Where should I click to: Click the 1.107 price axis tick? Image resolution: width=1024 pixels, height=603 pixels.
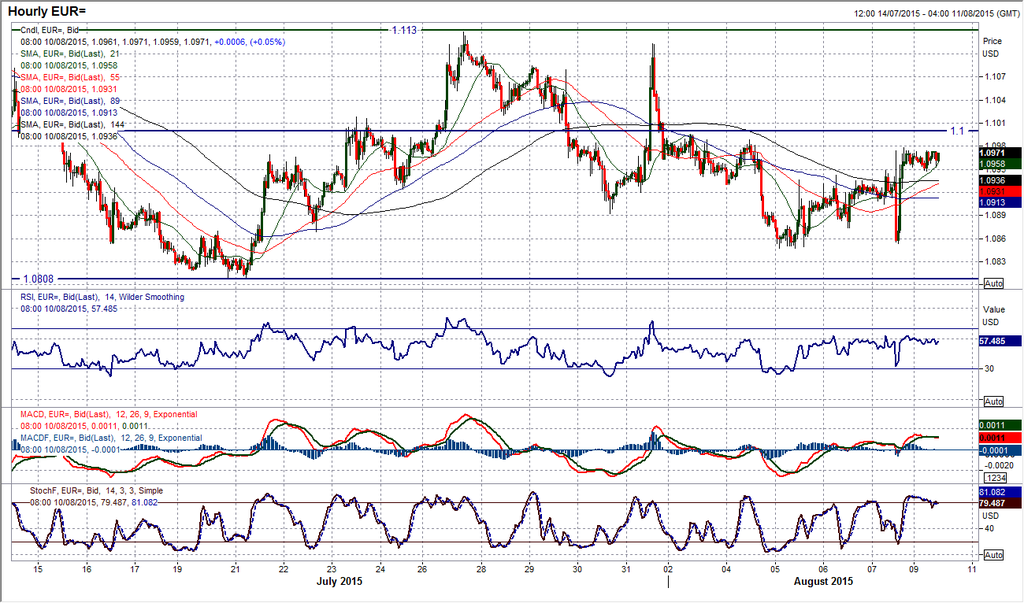pyautogui.click(x=995, y=76)
